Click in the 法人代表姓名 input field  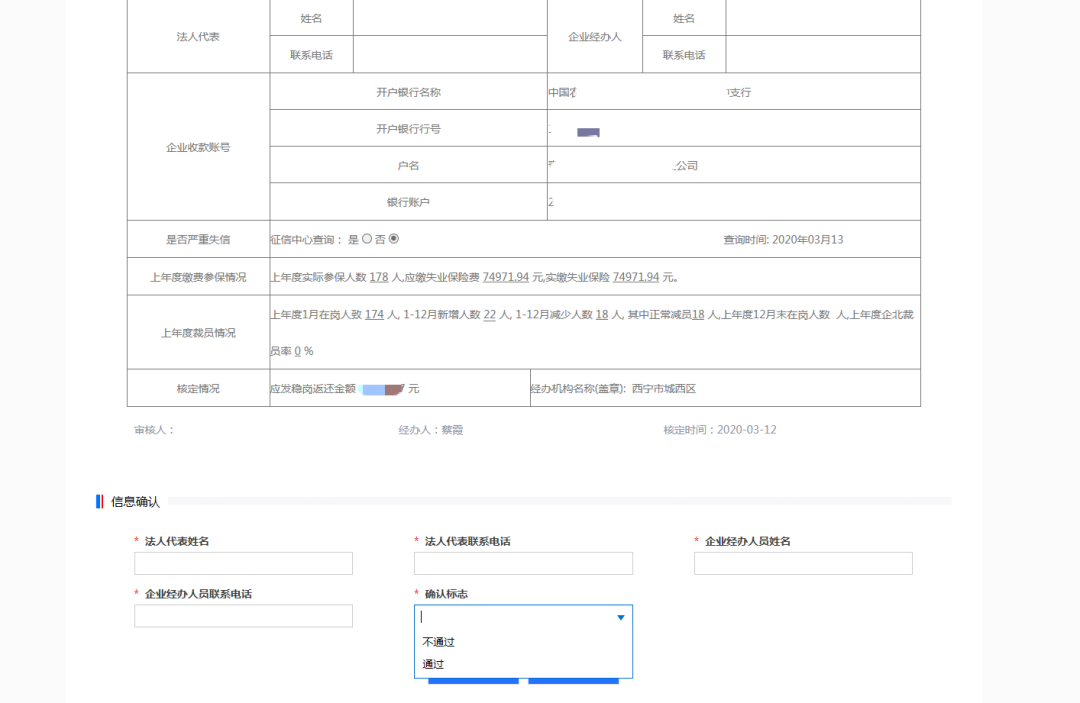point(242,563)
